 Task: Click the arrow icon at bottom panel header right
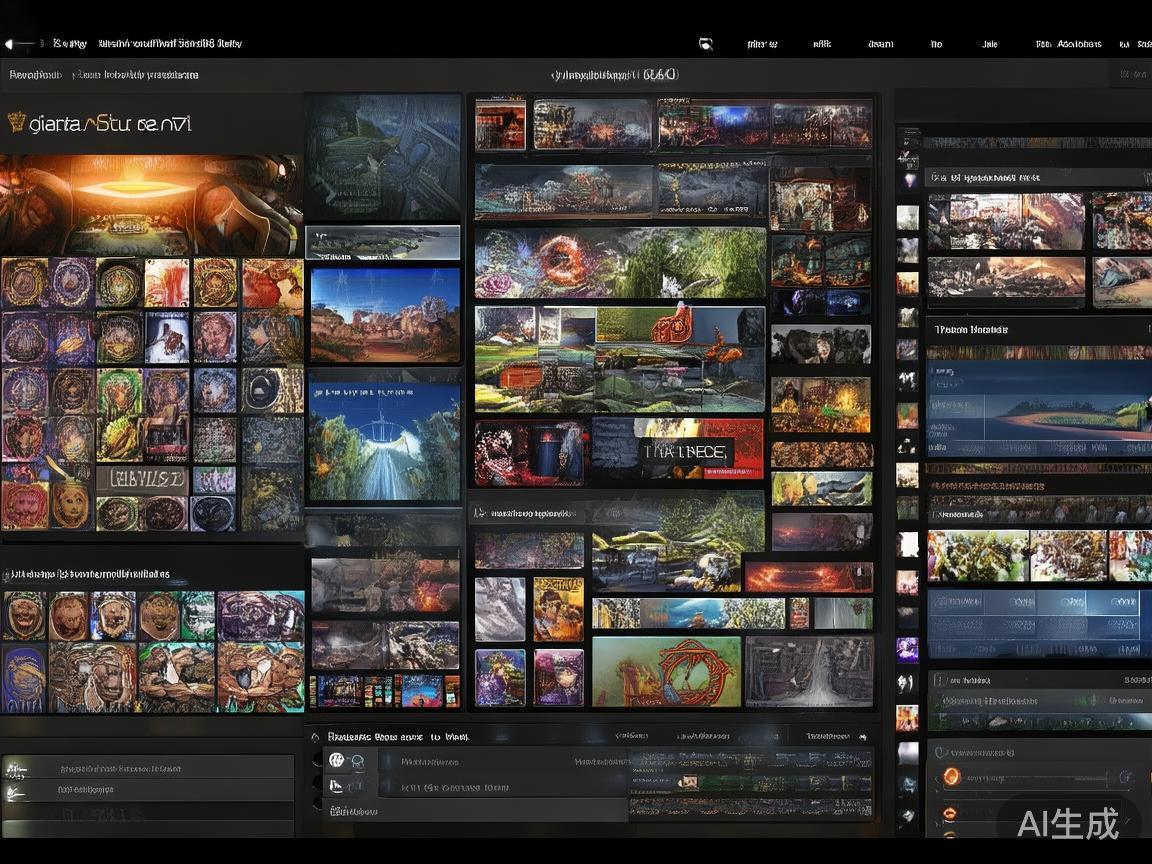pyautogui.click(x=861, y=736)
